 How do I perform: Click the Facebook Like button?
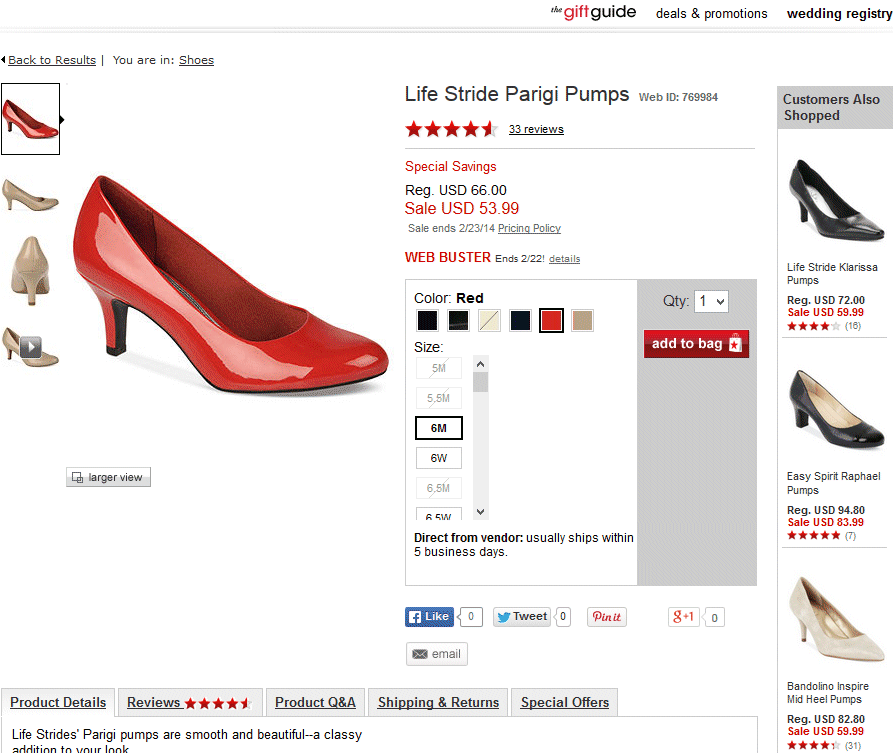click(429, 617)
